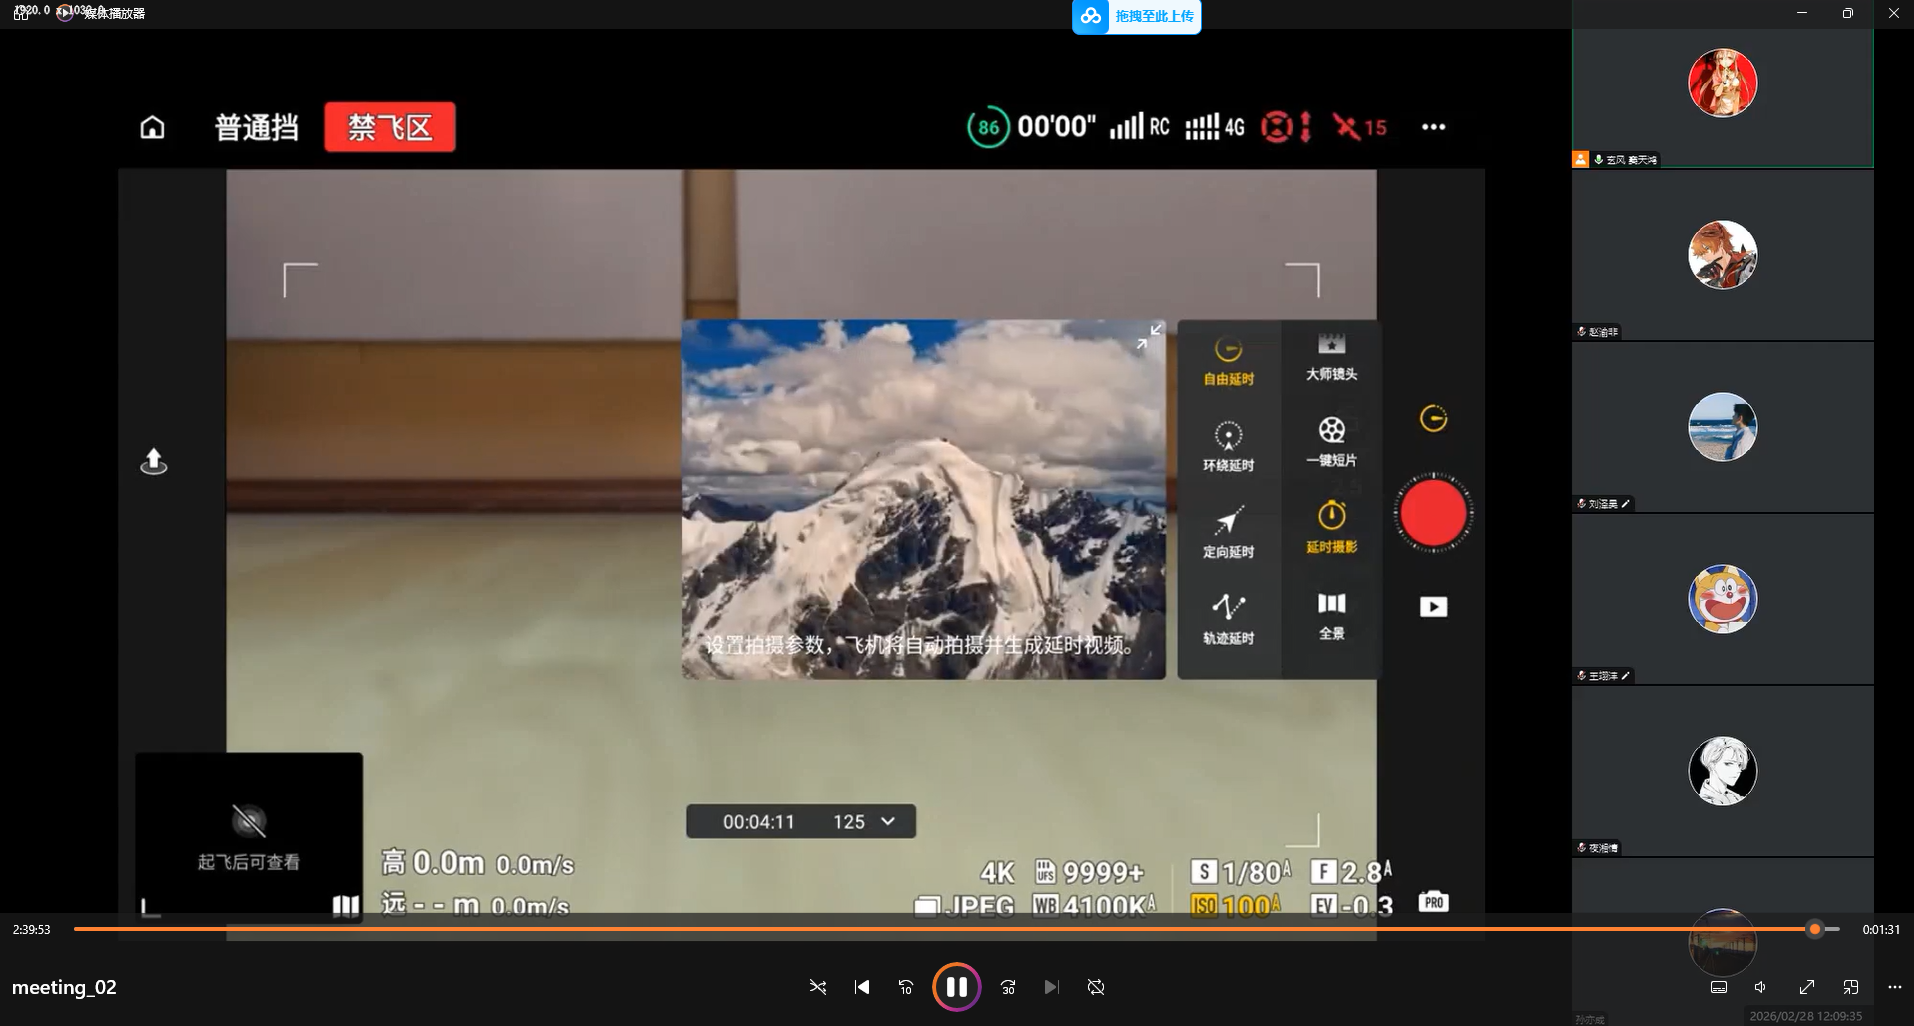The width and height of the screenshot is (1914, 1026).
Task: Click the blue cloud upload button
Action: click(1136, 16)
